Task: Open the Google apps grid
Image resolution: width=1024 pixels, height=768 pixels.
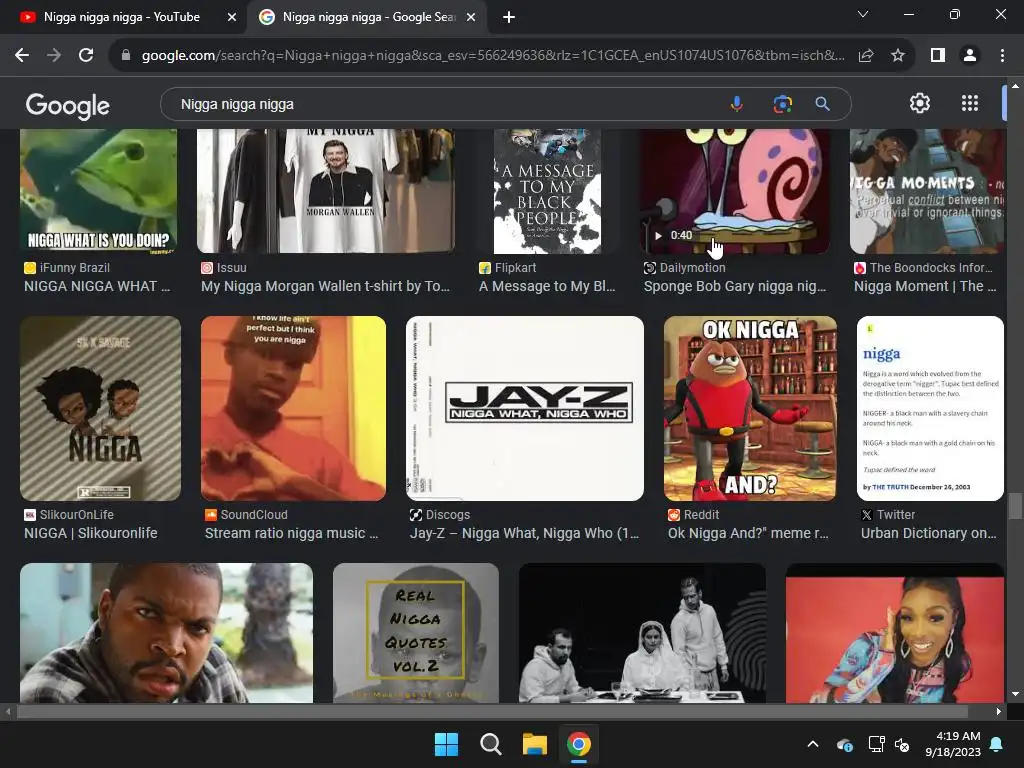Action: pos(970,103)
